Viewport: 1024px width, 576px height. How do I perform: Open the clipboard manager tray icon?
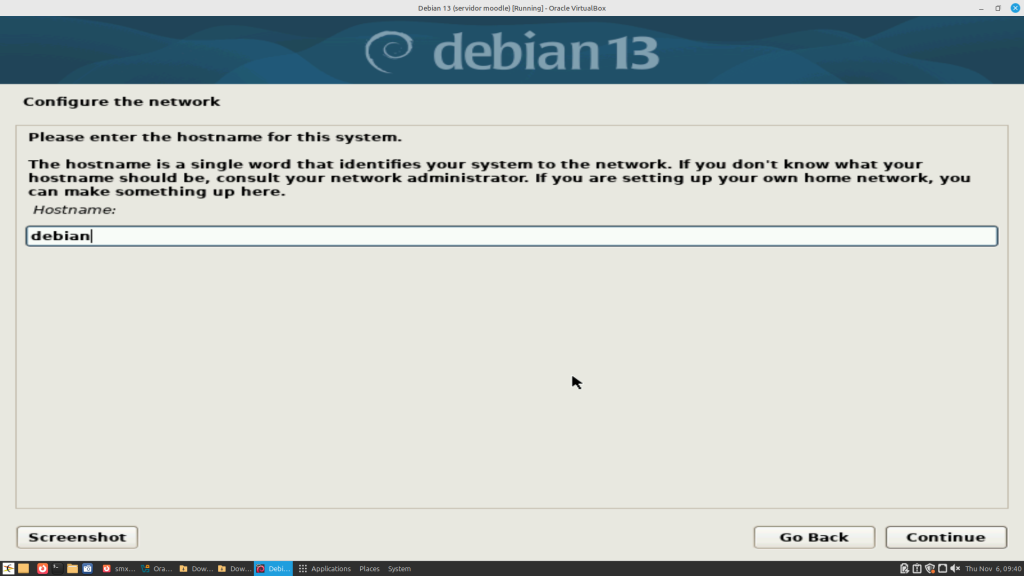coord(916,568)
